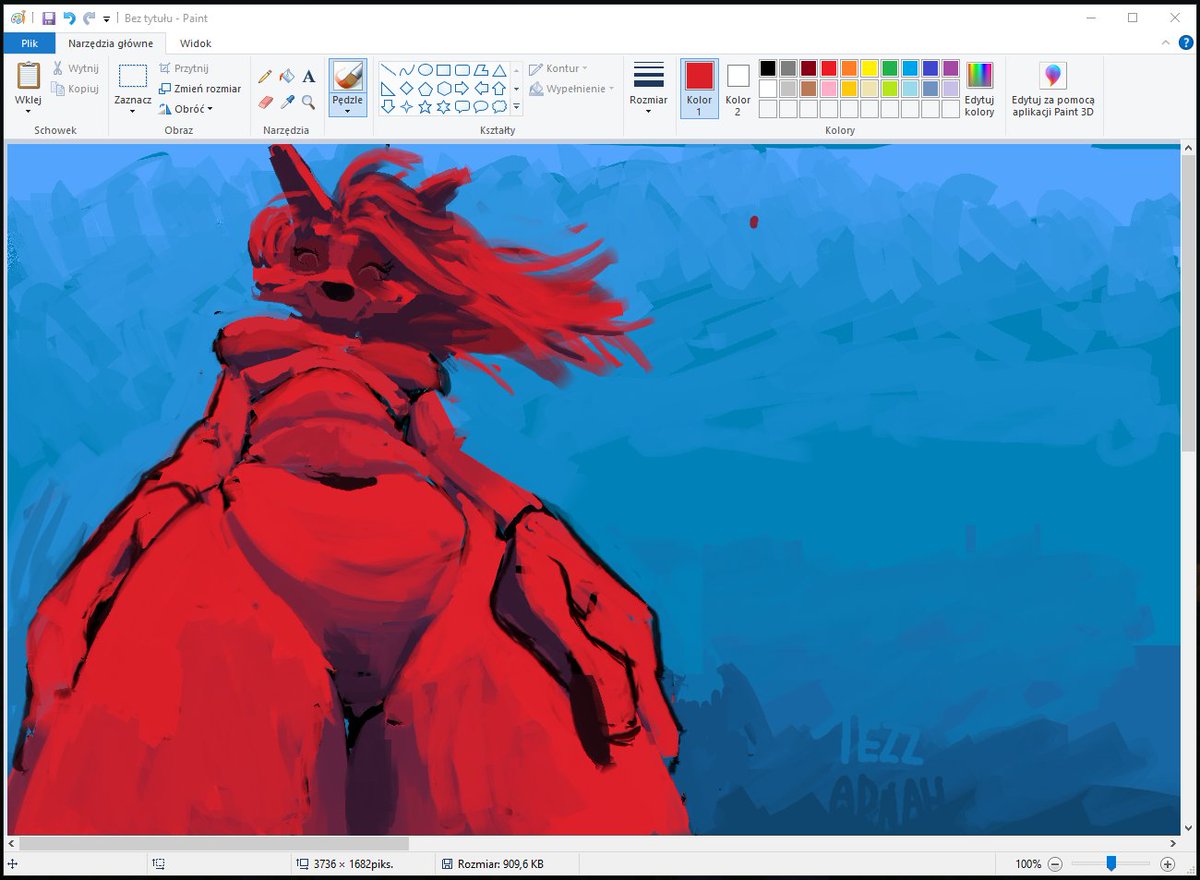Click the Undo arrow in title bar

pyautogui.click(x=69, y=18)
